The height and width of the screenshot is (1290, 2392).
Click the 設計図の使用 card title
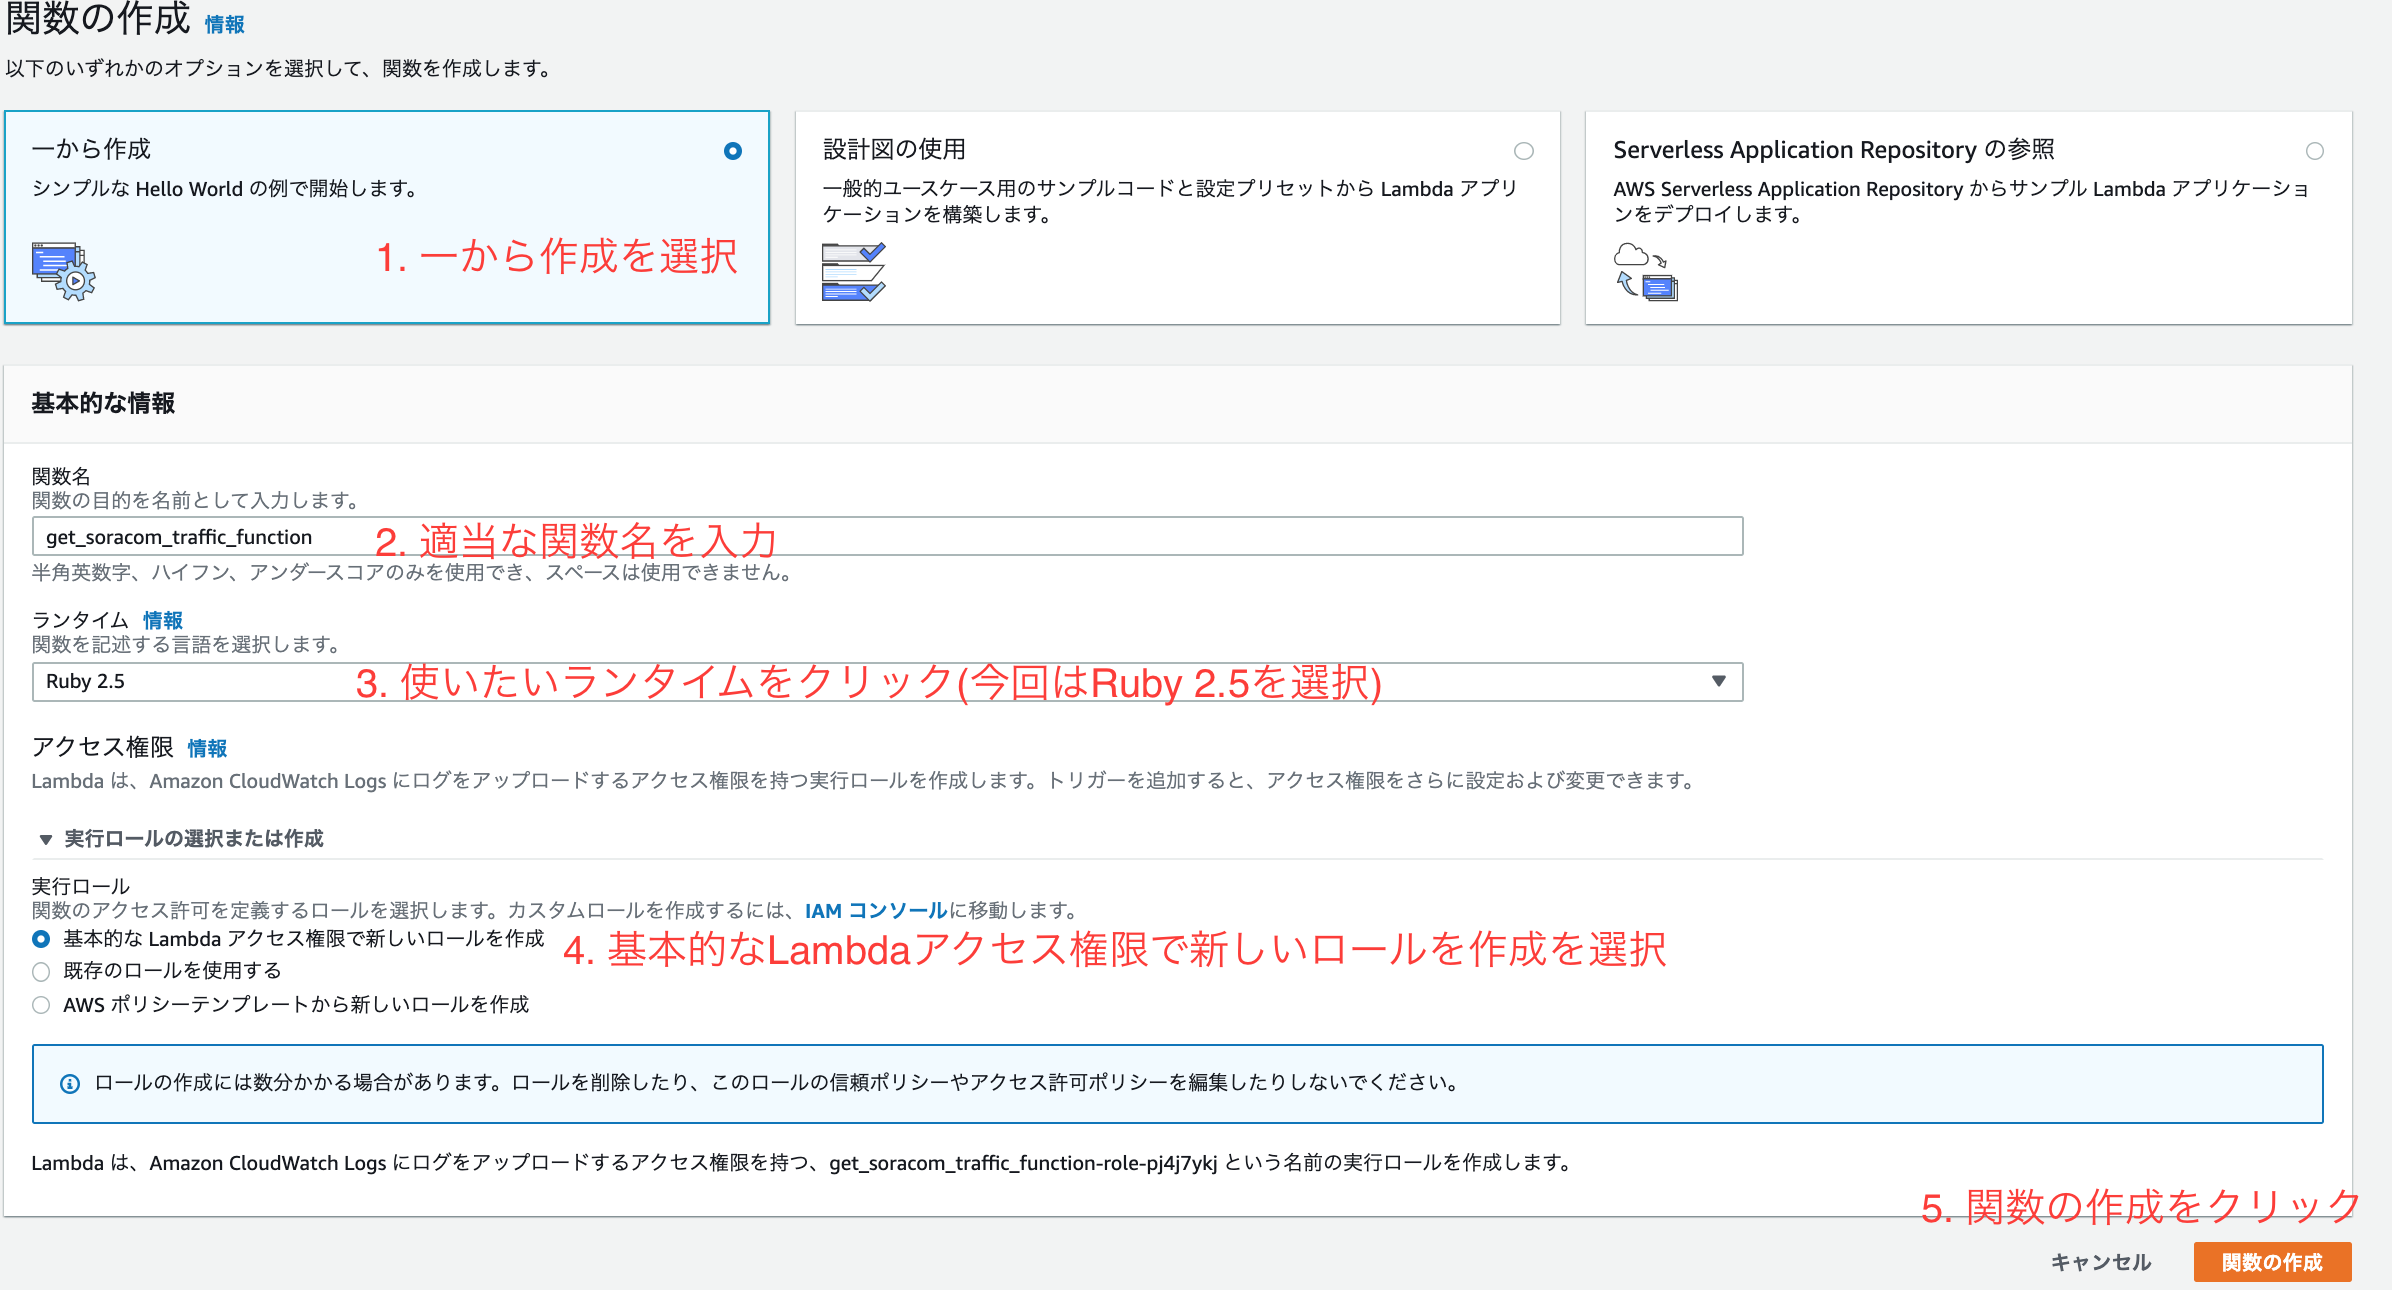click(x=894, y=149)
